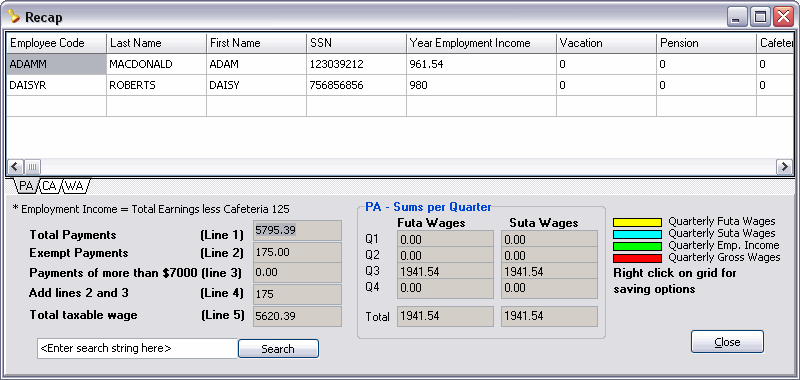Click the Recap window title icon
This screenshot has width=800, height=380.
click(14, 17)
